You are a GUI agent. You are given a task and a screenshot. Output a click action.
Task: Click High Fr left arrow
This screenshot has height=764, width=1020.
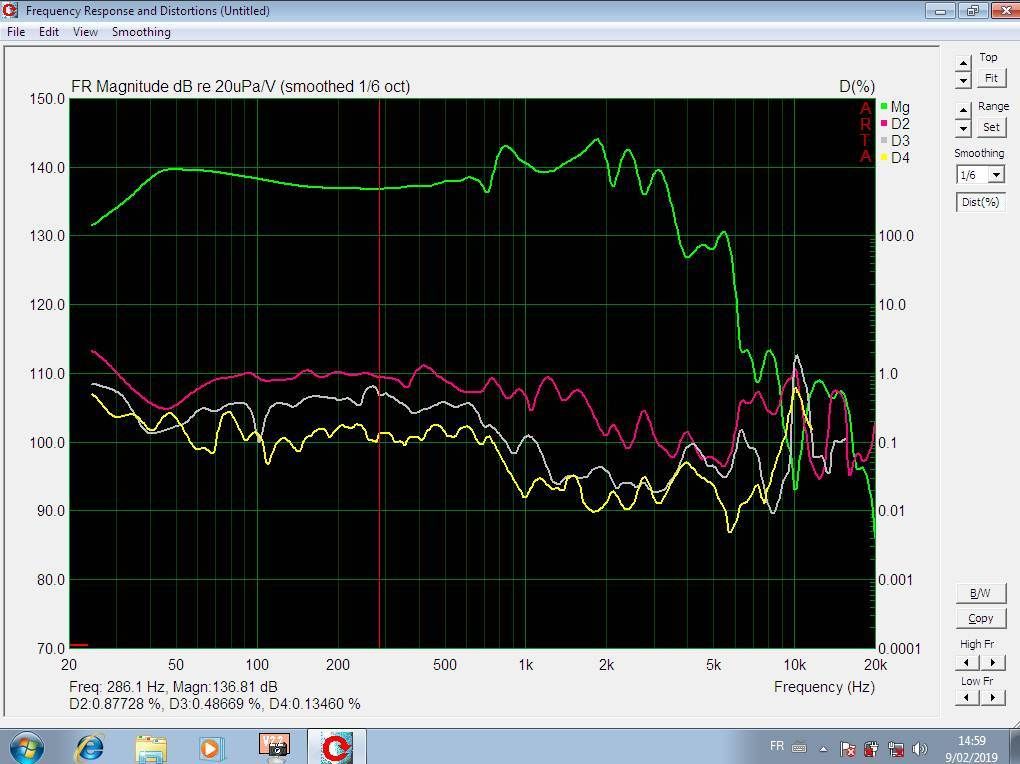[x=967, y=662]
